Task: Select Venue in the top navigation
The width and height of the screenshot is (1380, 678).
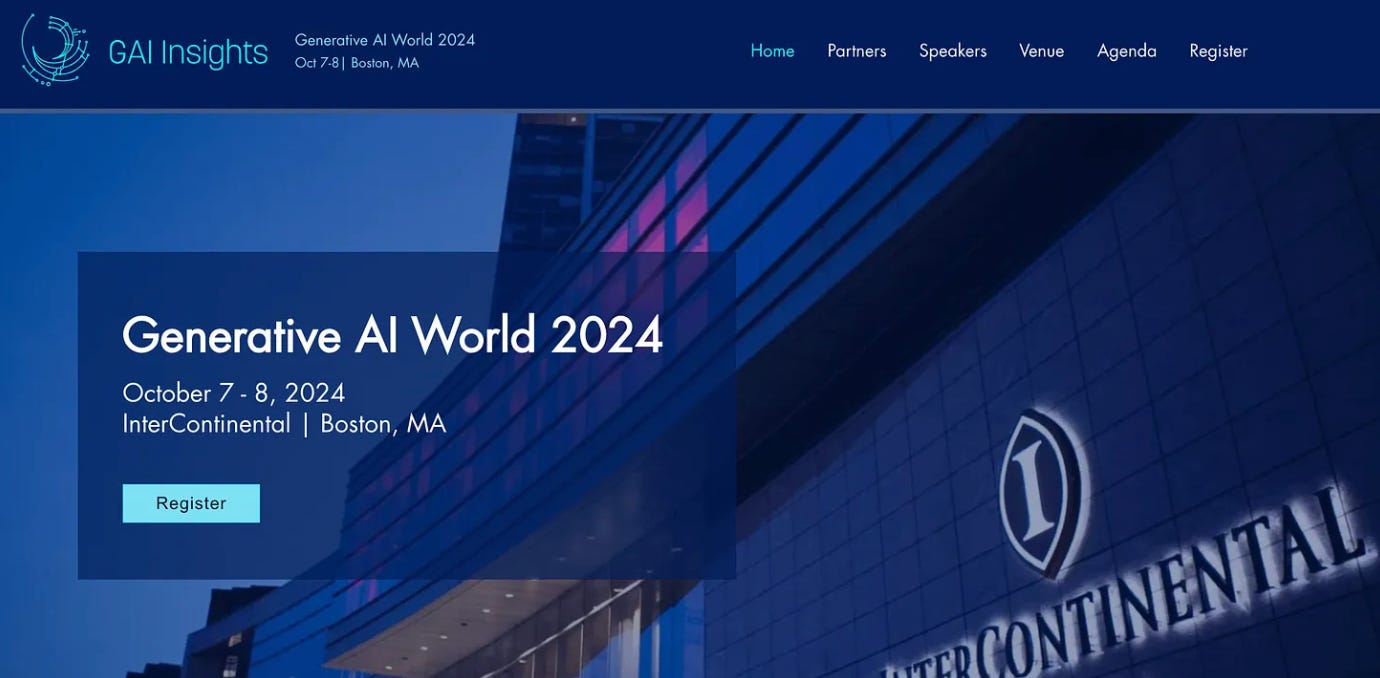Action: click(1041, 51)
